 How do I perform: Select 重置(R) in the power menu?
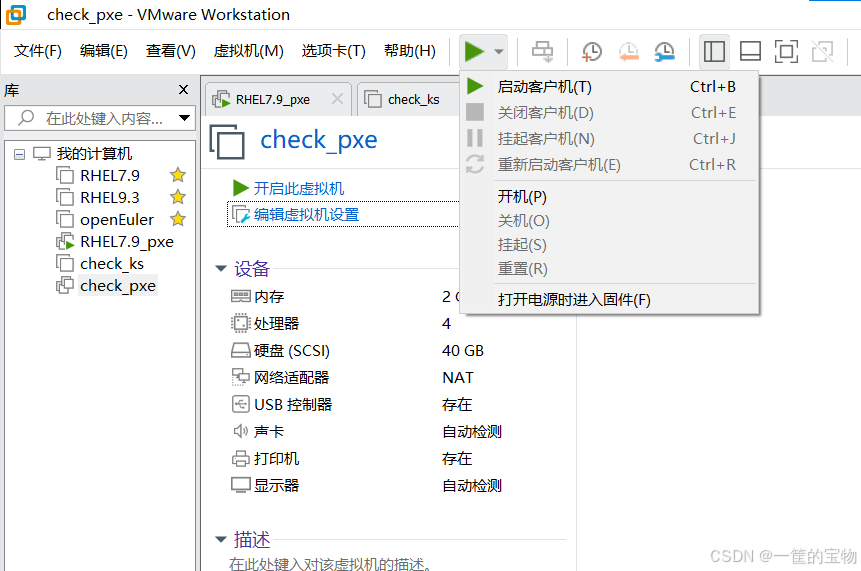[610, 269]
